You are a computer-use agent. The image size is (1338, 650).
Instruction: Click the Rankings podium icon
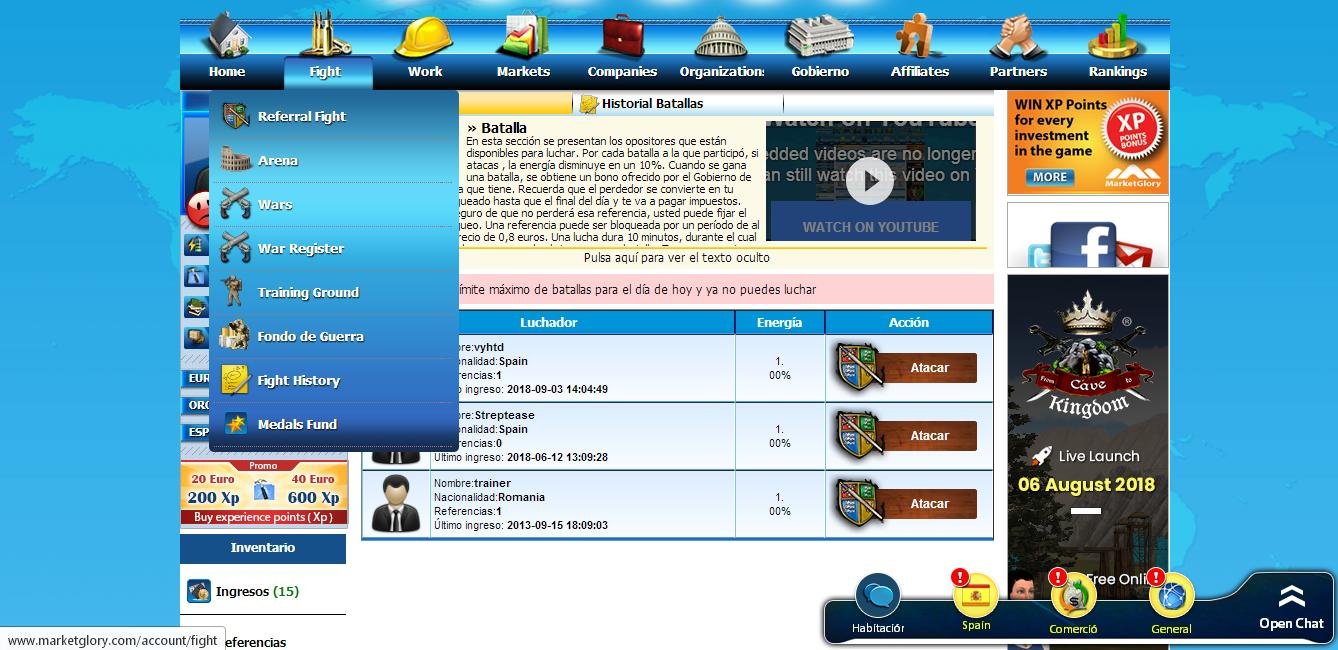1117,36
